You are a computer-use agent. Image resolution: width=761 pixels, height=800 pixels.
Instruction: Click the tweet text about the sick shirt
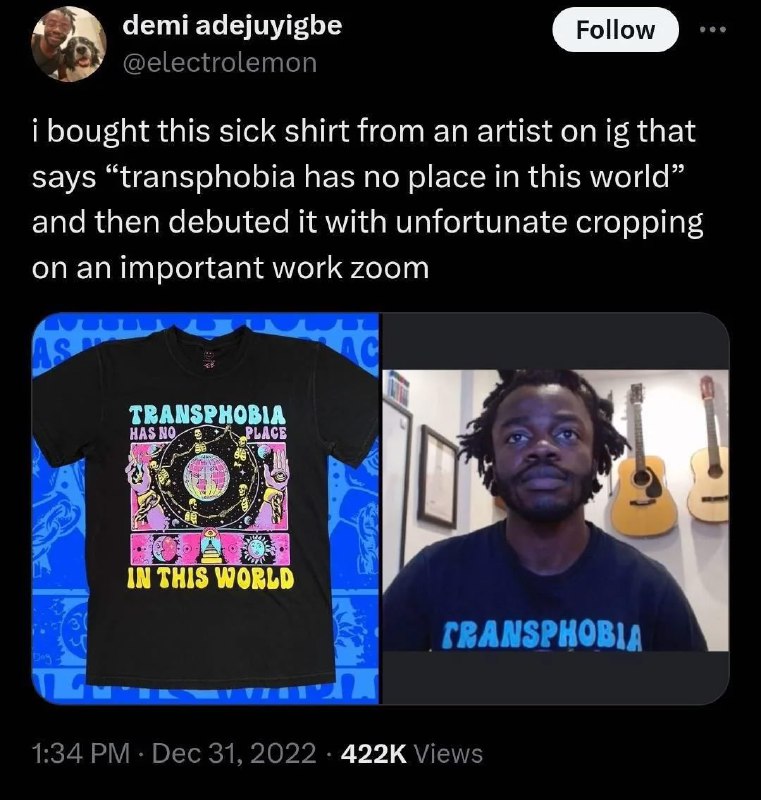pos(367,199)
